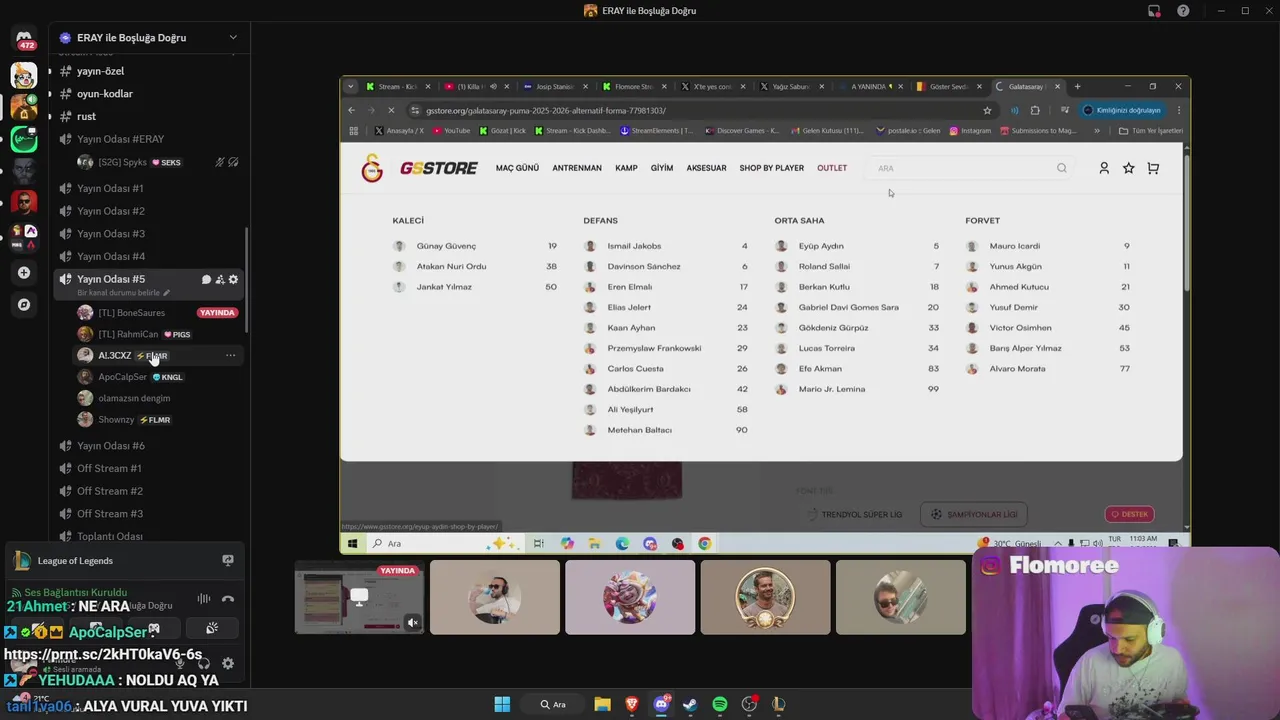Open Discord help question mark icon

pos(1183,11)
